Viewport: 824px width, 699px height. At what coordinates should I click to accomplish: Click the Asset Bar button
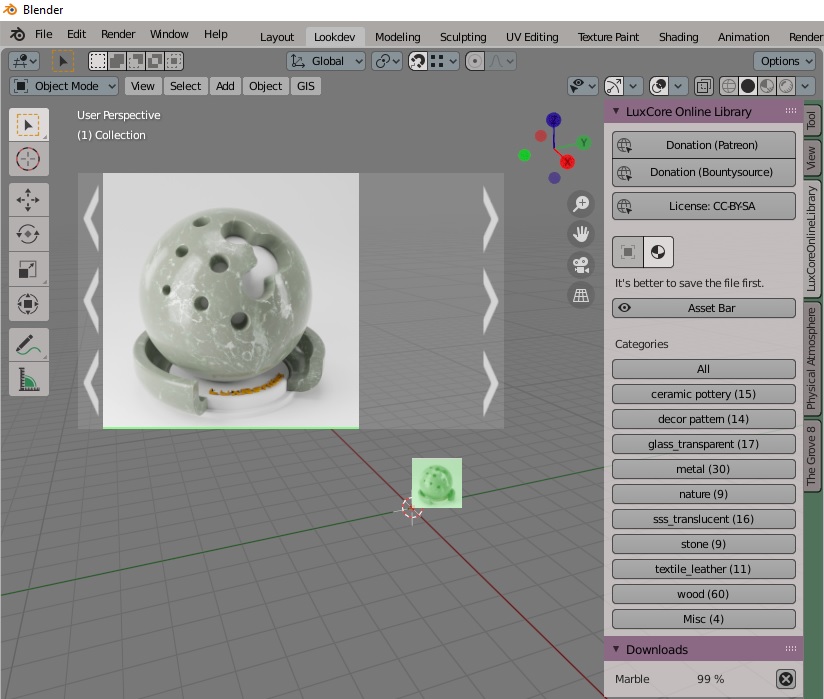[703, 308]
